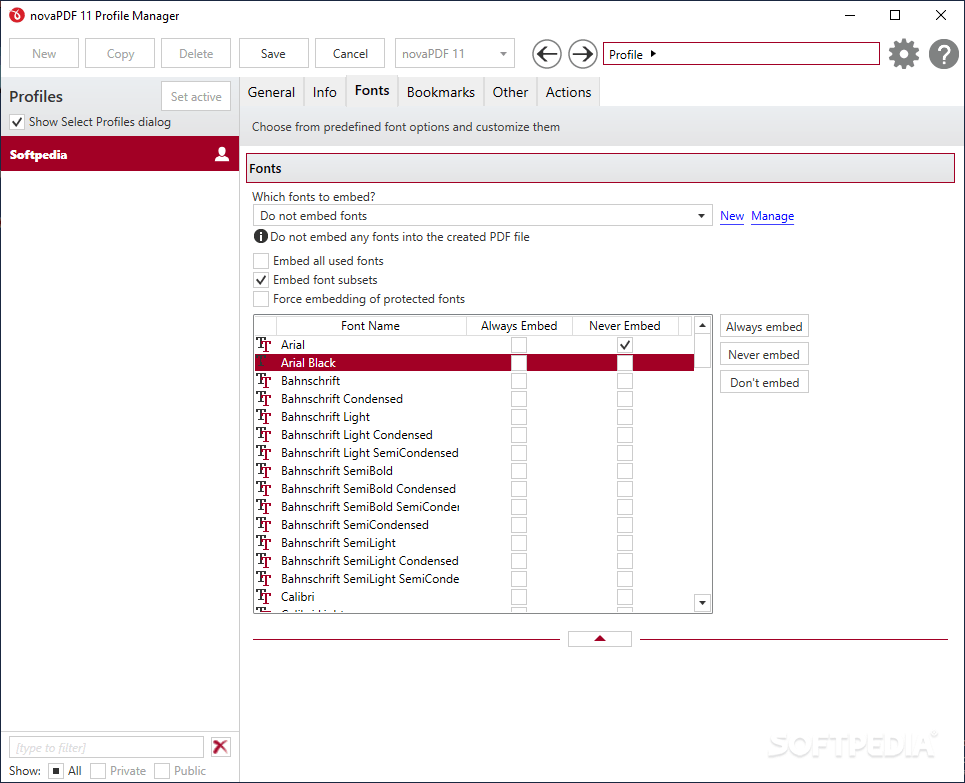965x783 pixels.
Task: Select Bahnschrift Light Condensed row
Action: [x=474, y=435]
